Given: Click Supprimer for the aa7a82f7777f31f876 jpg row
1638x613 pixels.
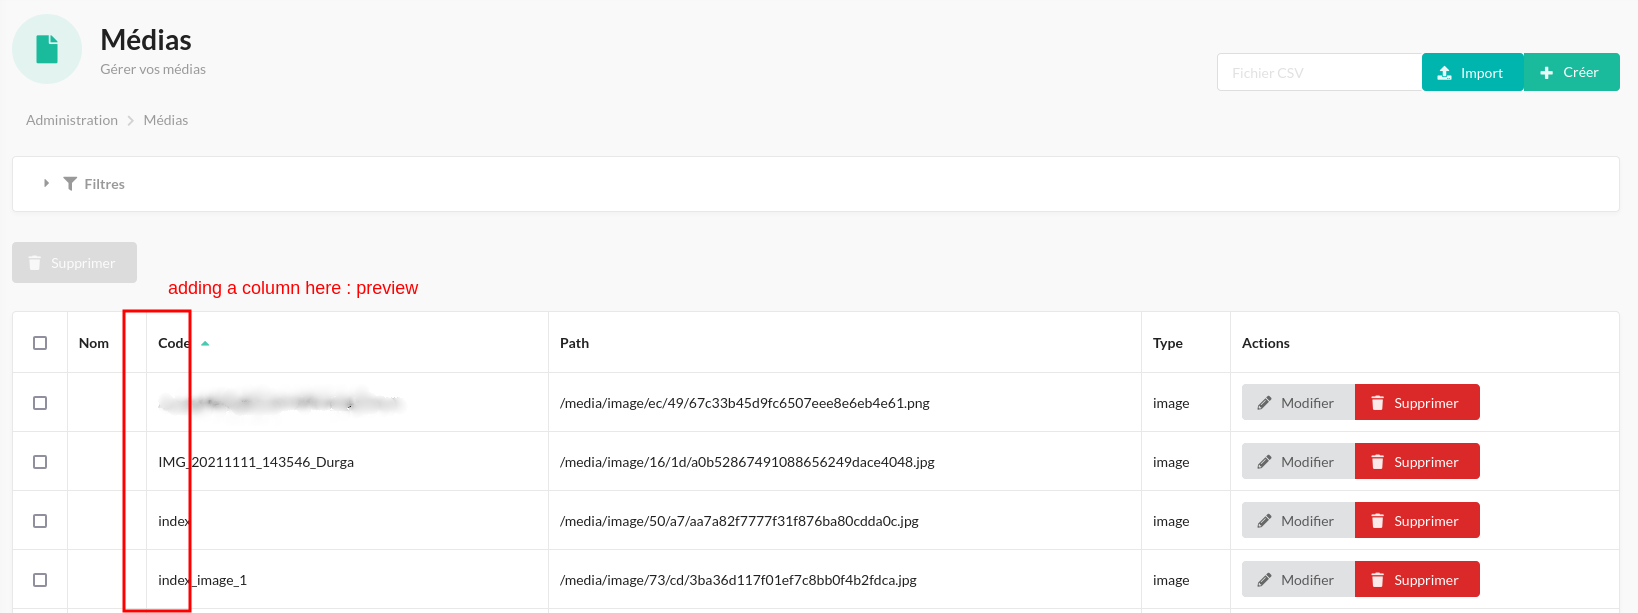Looking at the screenshot, I should 1417,521.
